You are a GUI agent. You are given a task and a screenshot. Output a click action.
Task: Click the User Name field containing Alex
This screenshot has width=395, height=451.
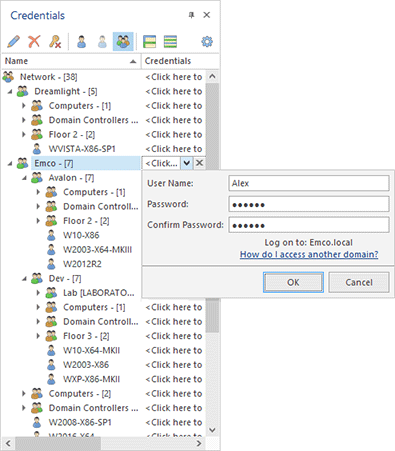coord(309,183)
